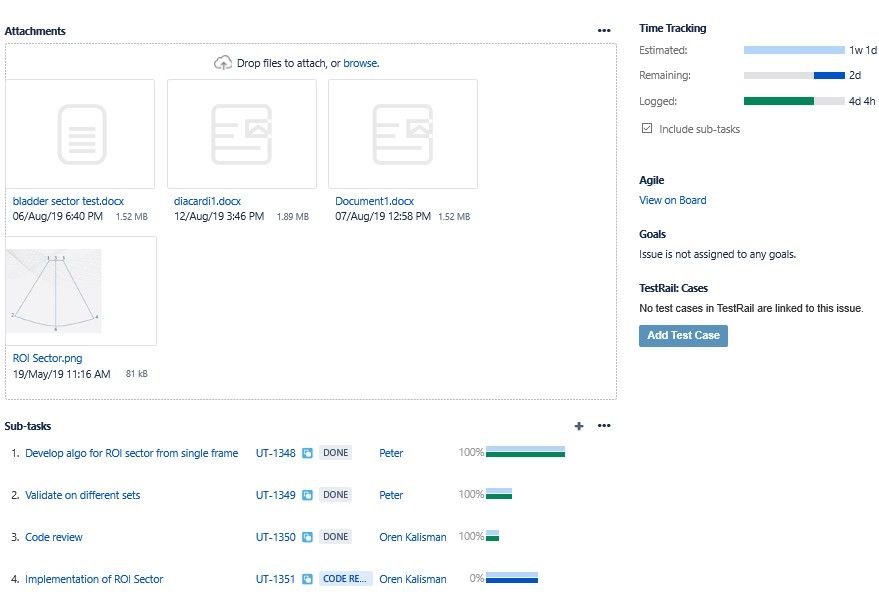Click the '06/Aug/19 6:40 PM' date
Screen dimensions: 879x600
point(58,216)
